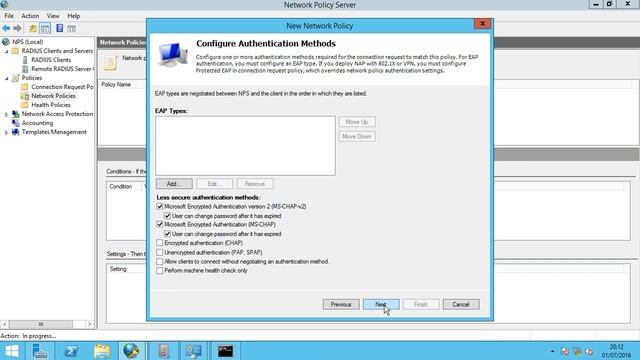Click the Connection Request Policies folder icon
This screenshot has height=360, width=640.
[x=25, y=87]
